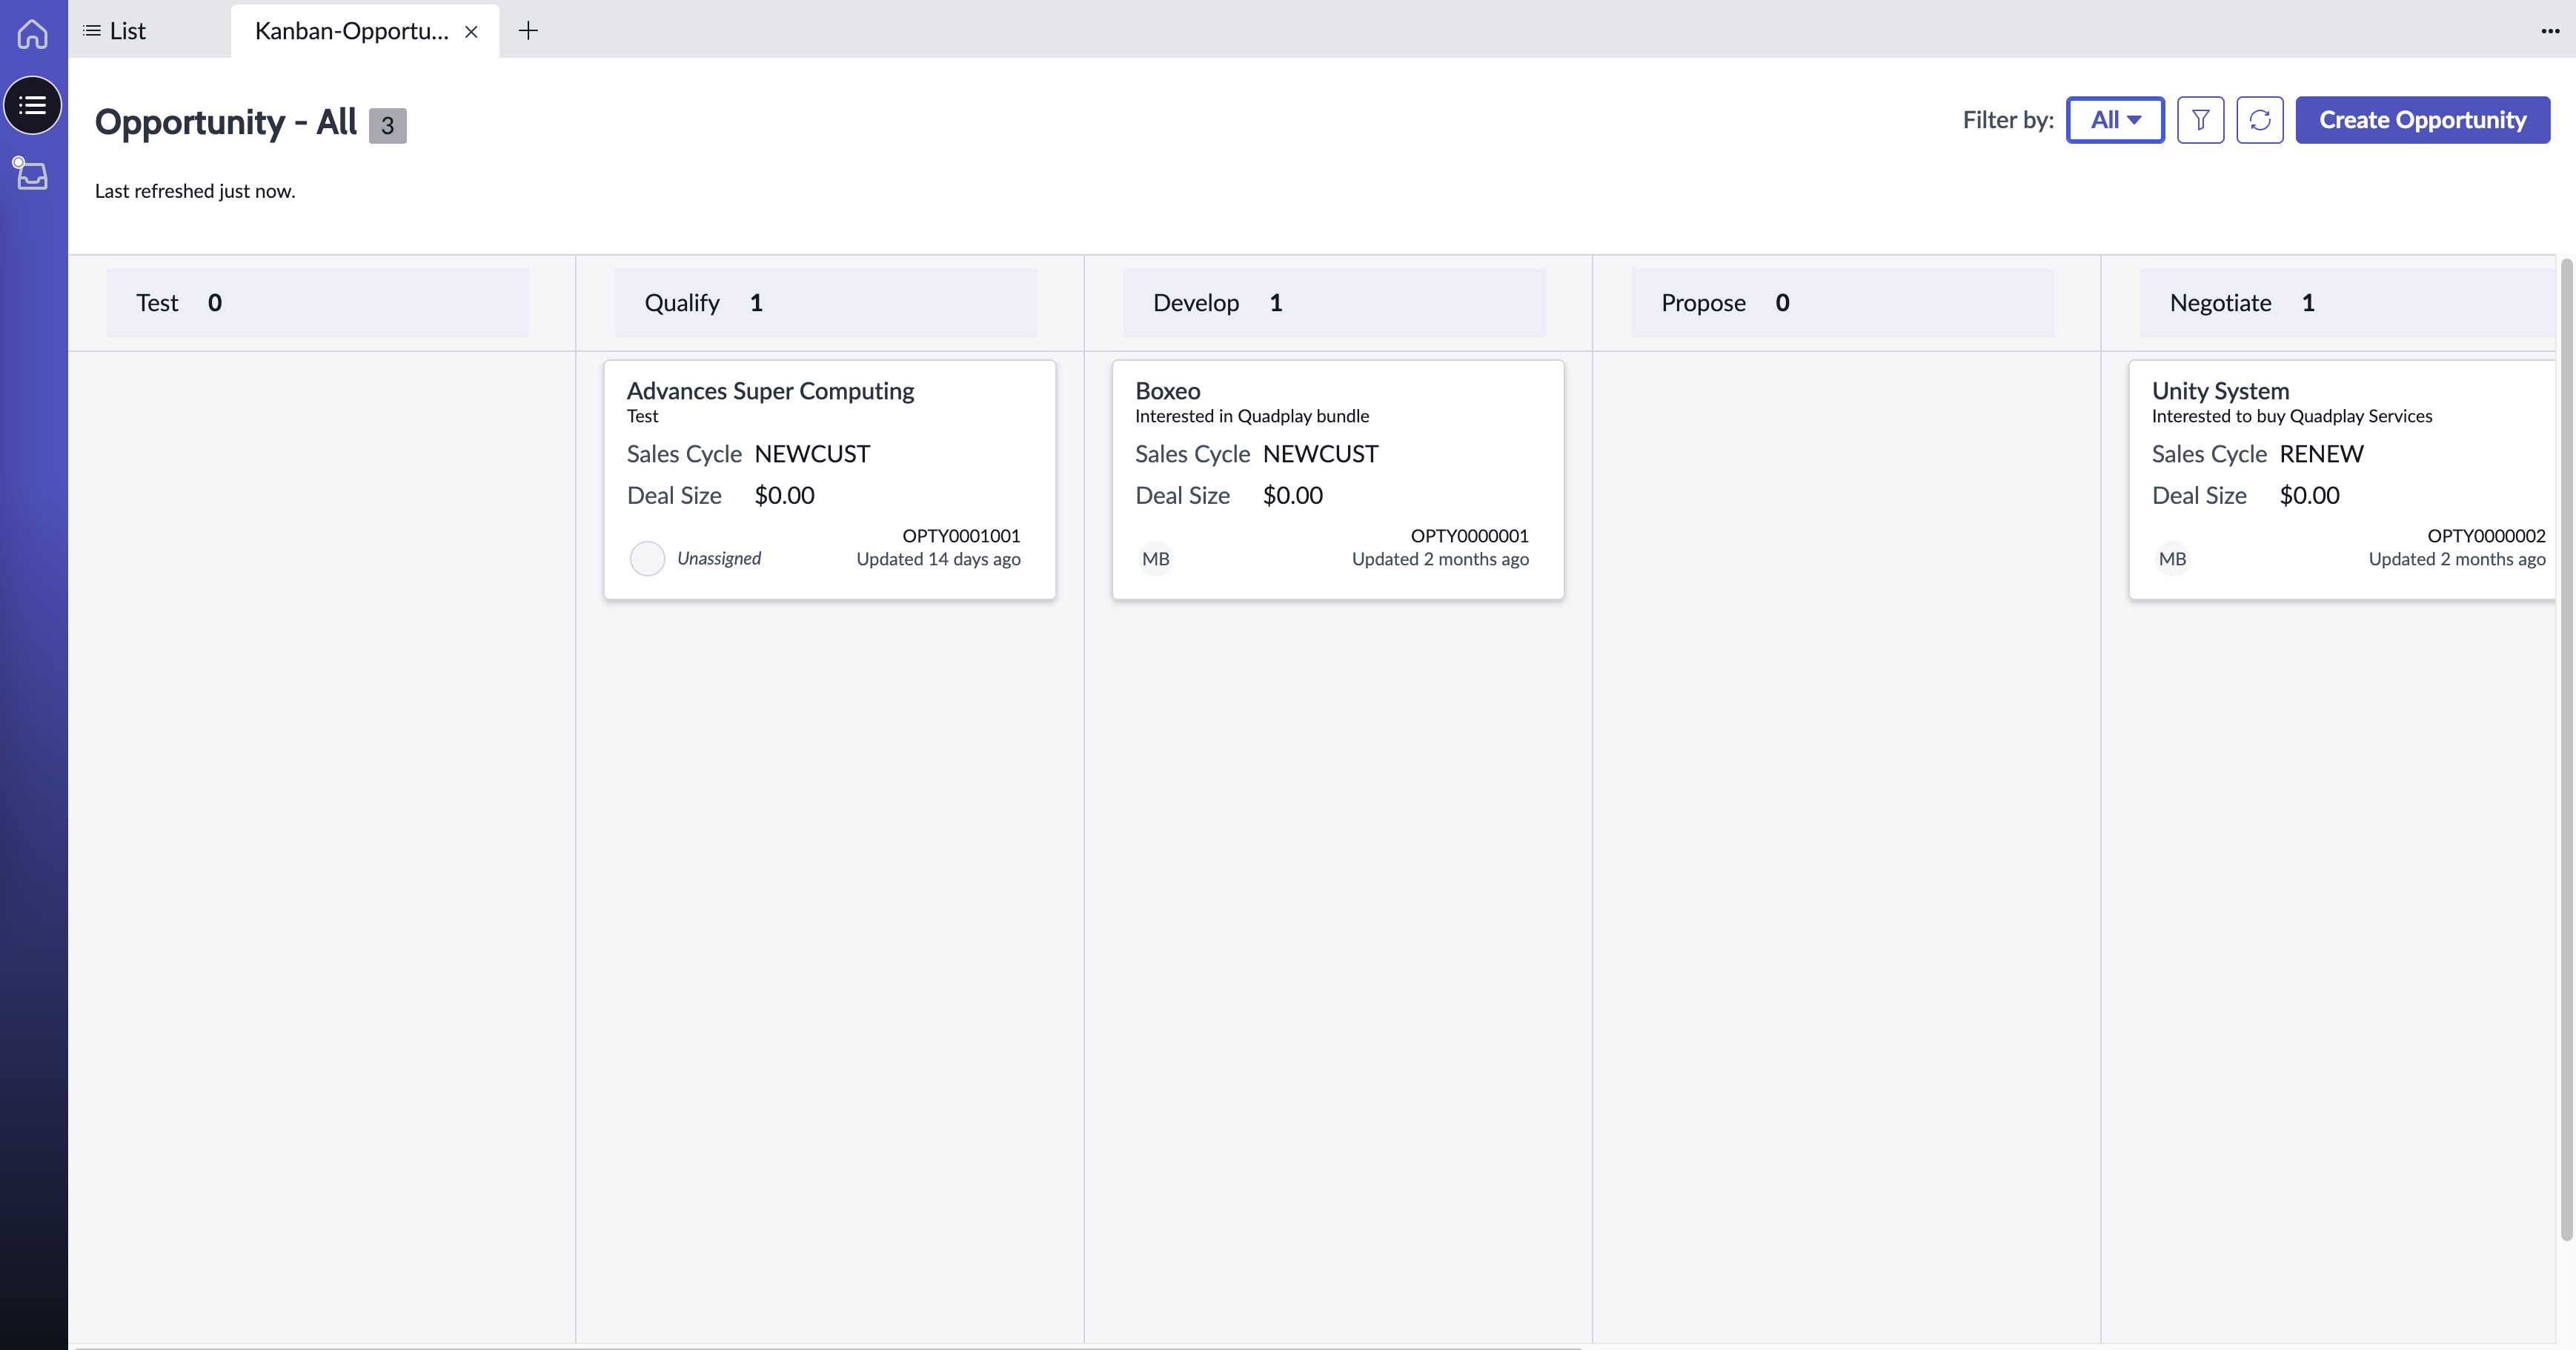This screenshot has height=1350, width=2576.
Task: Click the Unassigned avatar circle
Action: [647, 558]
